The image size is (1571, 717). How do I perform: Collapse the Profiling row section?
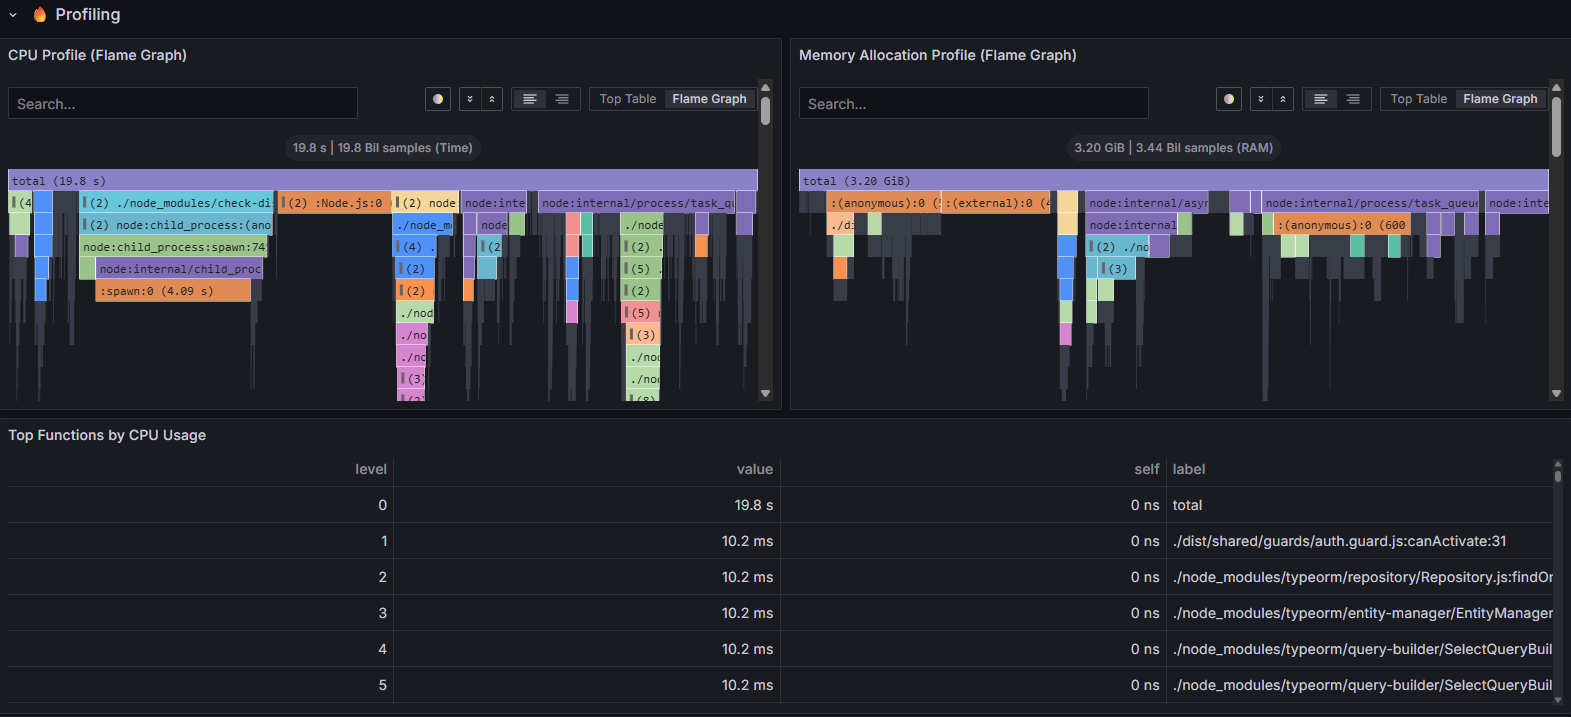(x=13, y=15)
